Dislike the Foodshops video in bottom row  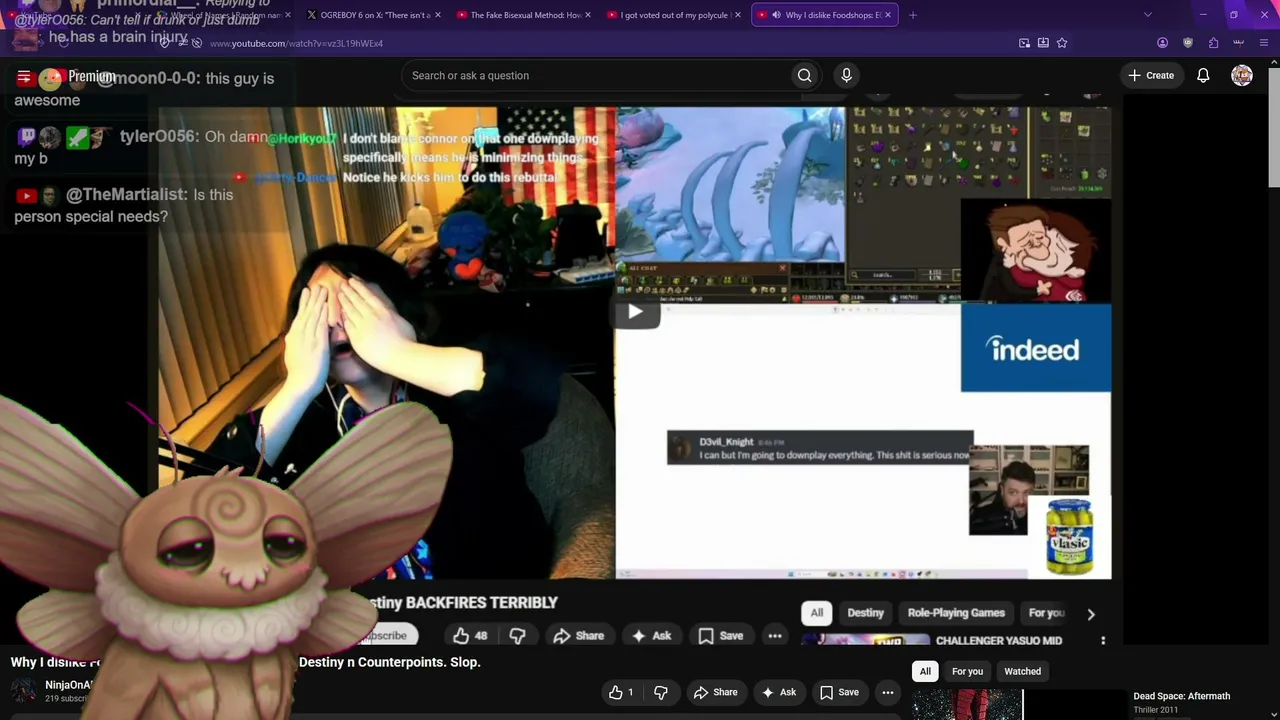[661, 692]
